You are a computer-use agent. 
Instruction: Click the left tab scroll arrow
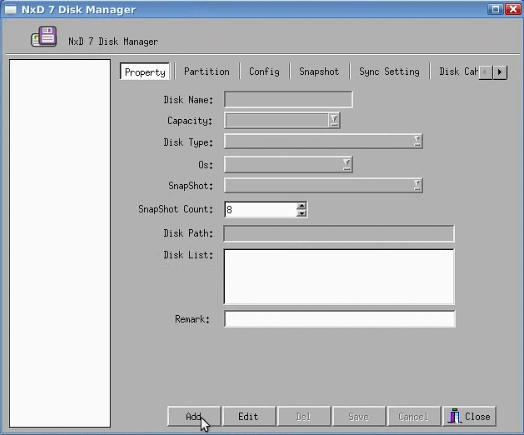point(485,72)
